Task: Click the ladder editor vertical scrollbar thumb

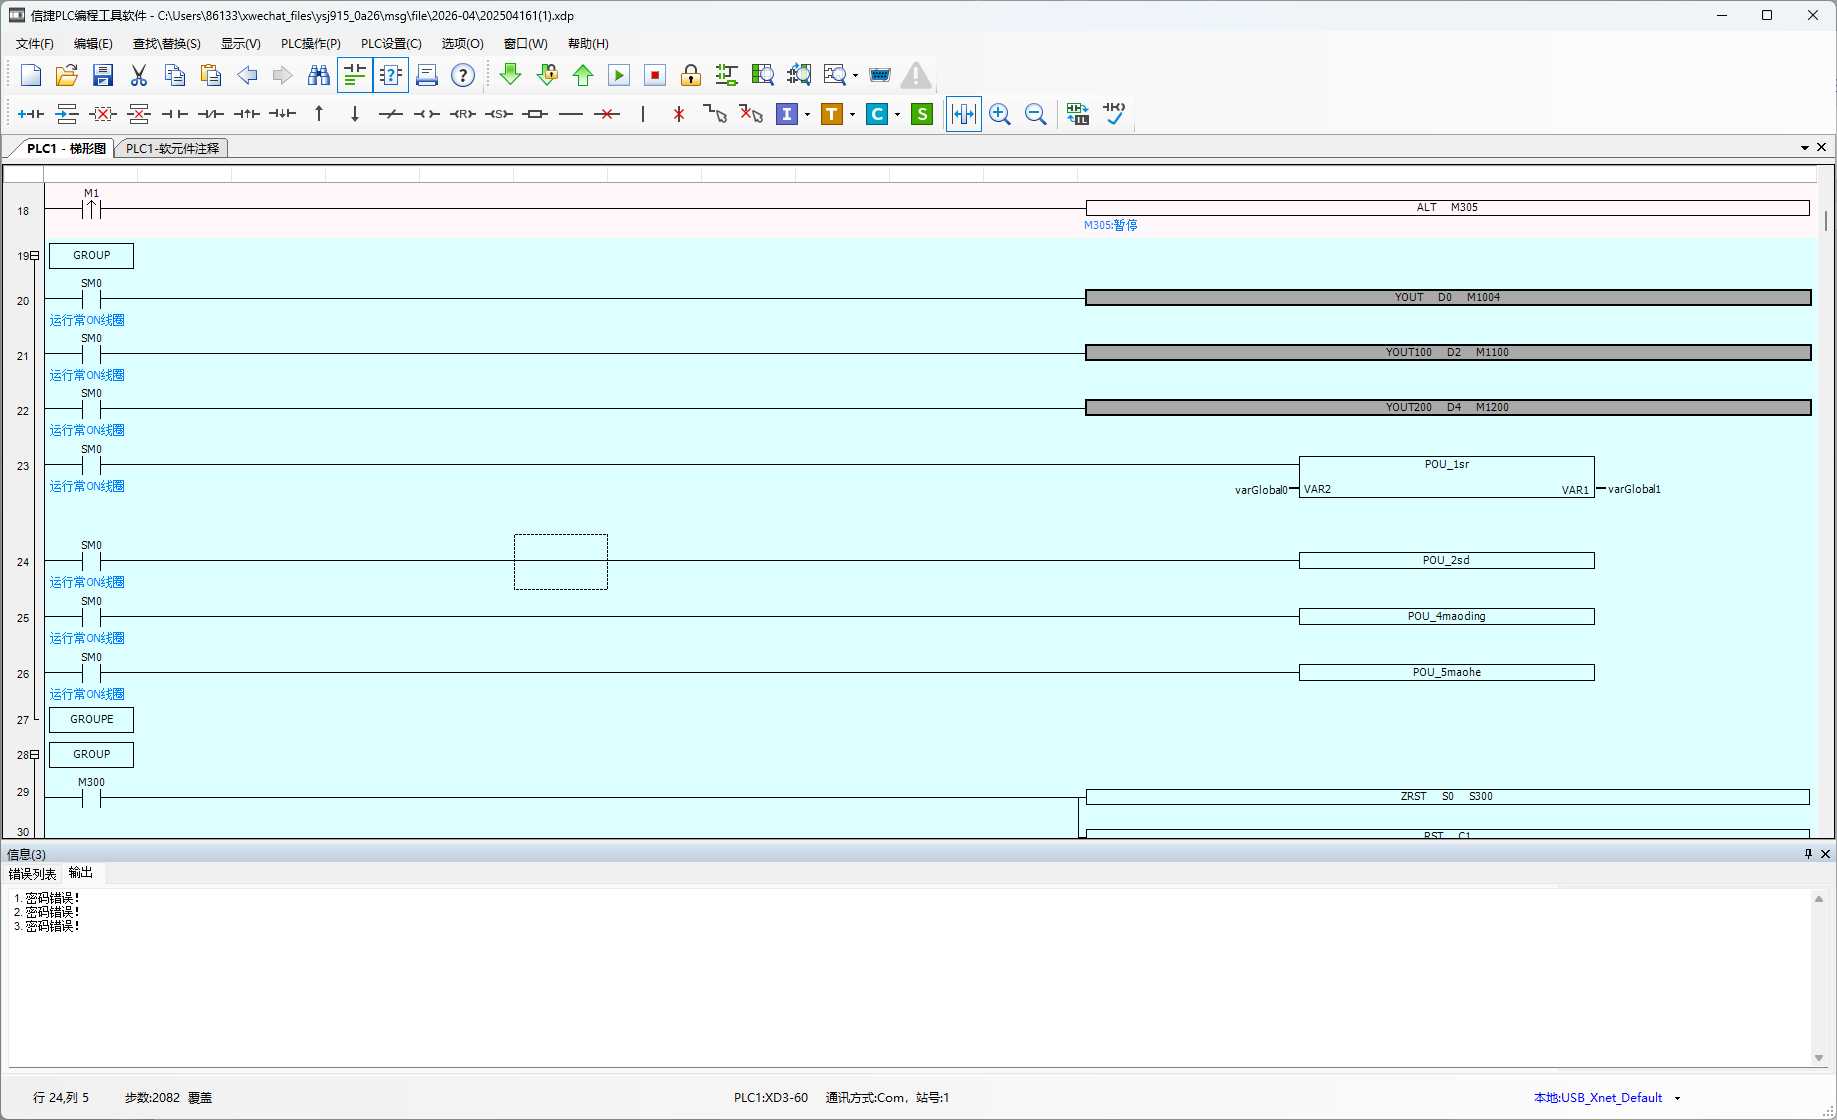Action: click(x=1826, y=220)
